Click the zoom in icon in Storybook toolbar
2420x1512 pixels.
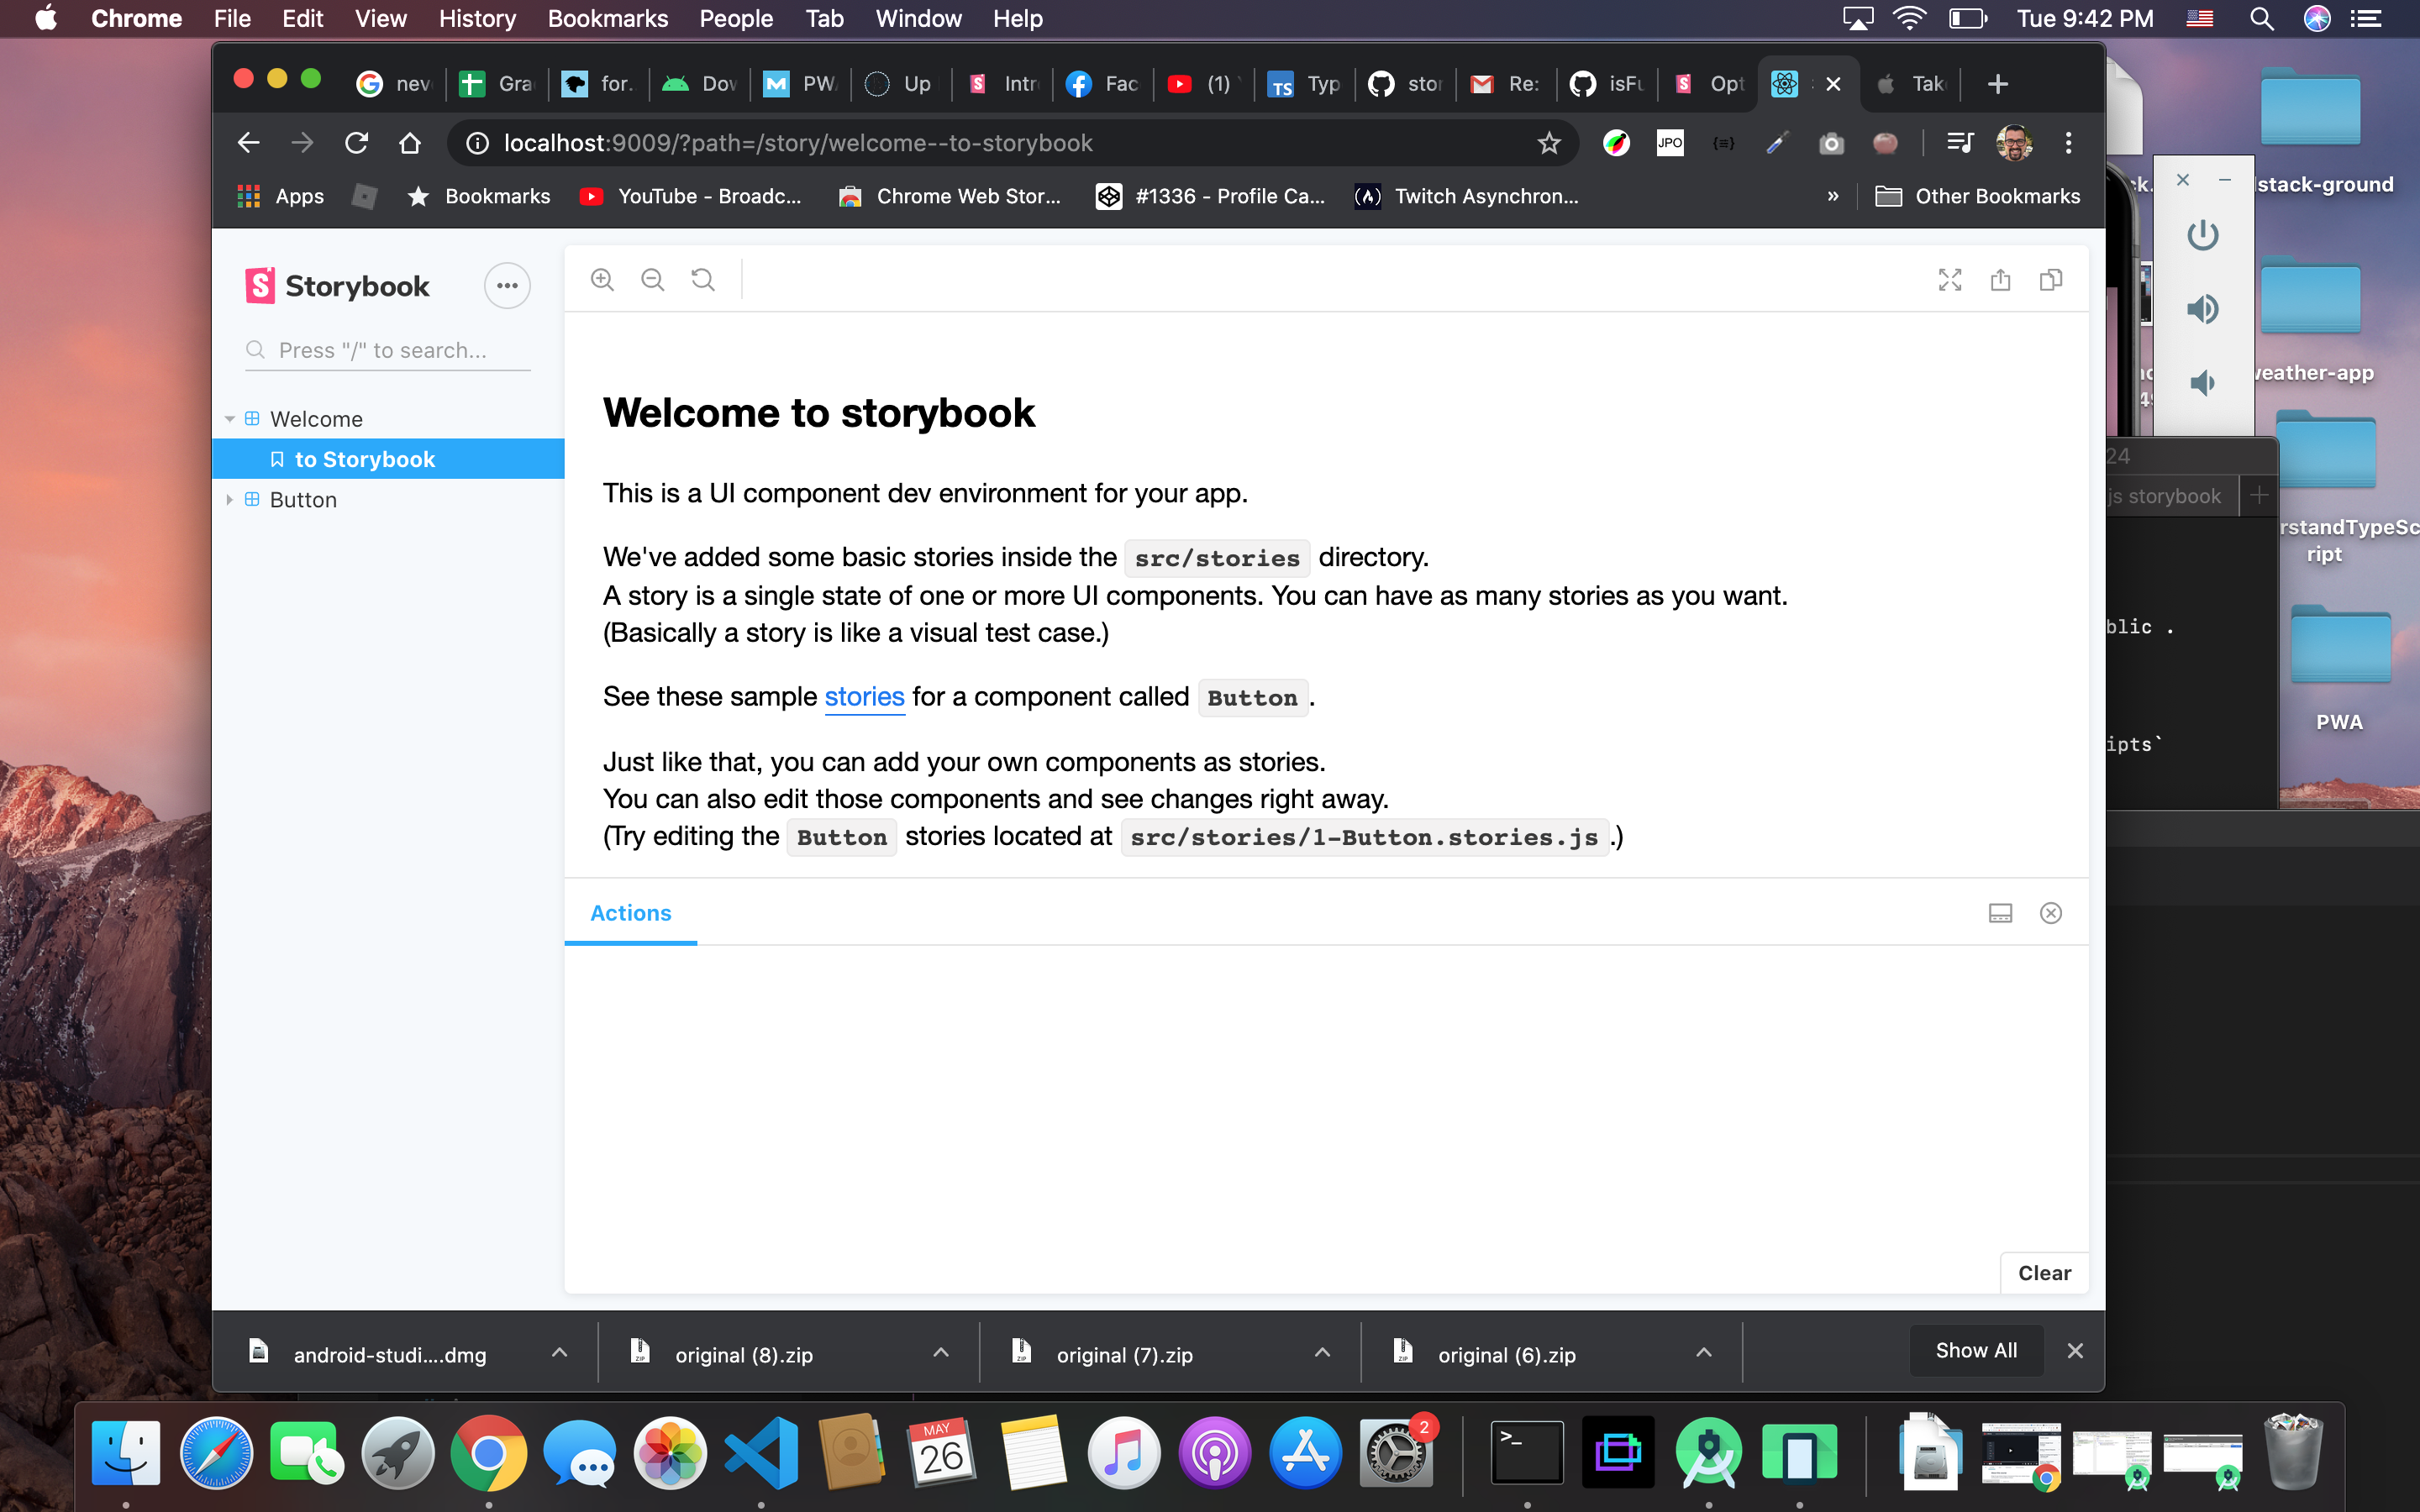tap(602, 280)
